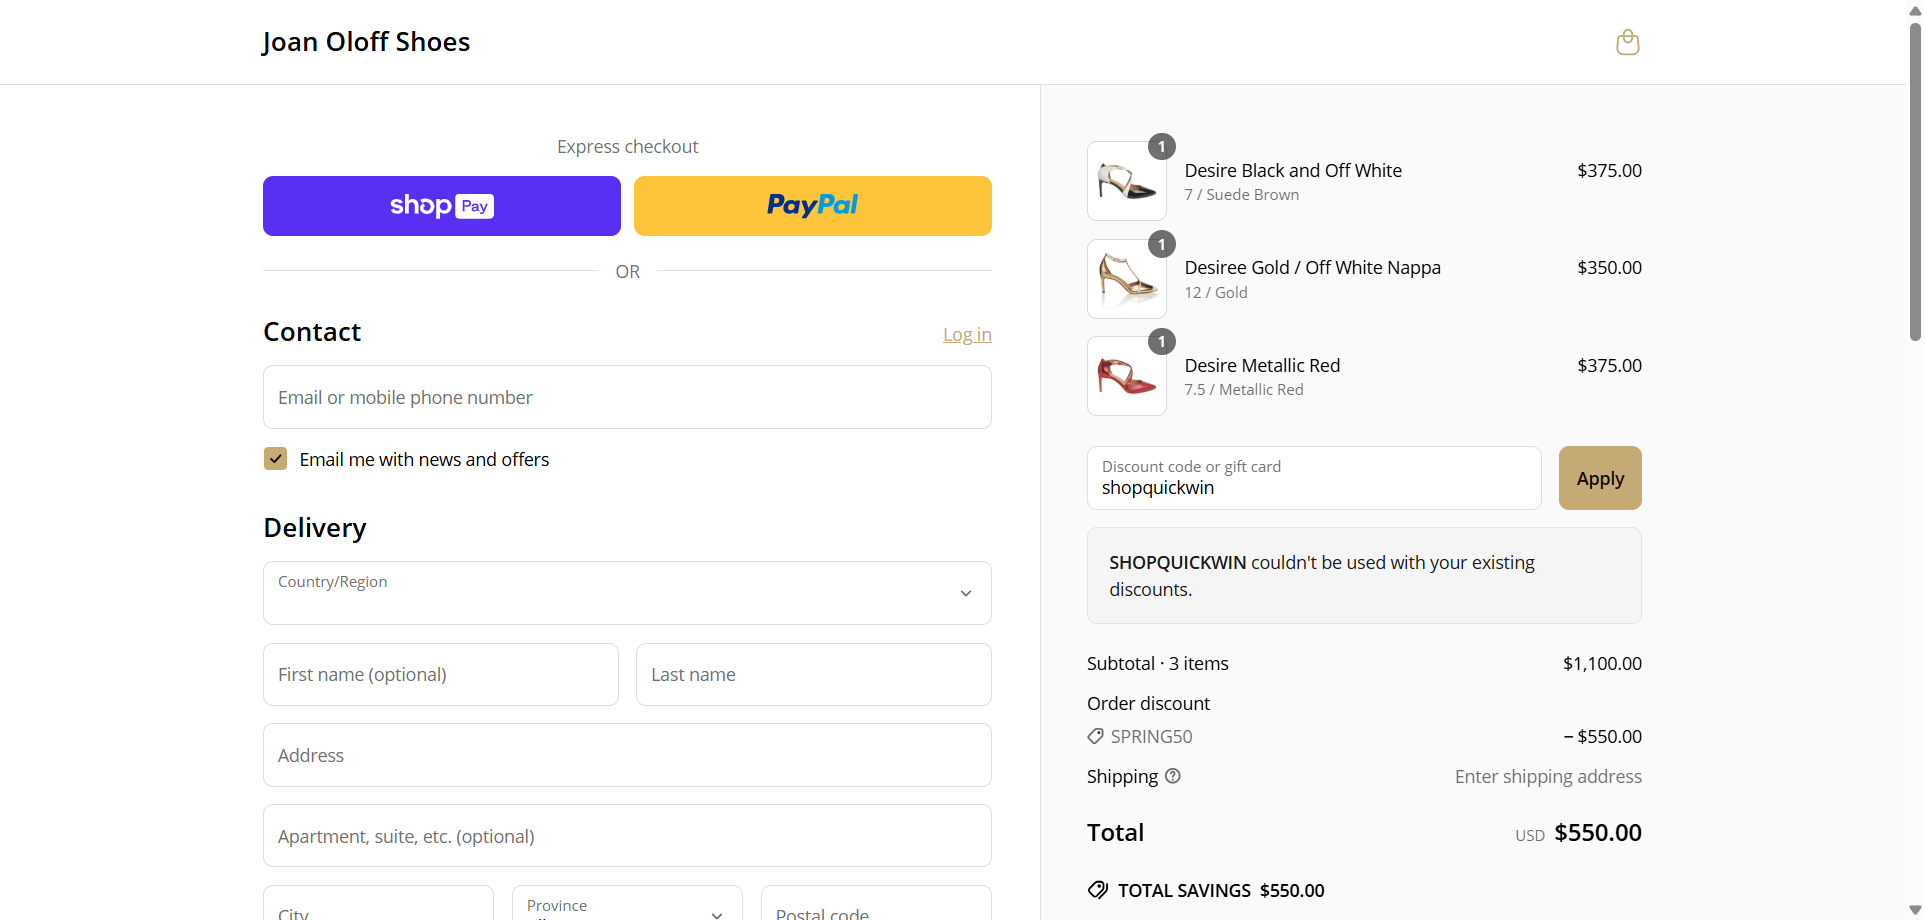Click the Log in link
The image size is (1925, 920).
tap(967, 334)
